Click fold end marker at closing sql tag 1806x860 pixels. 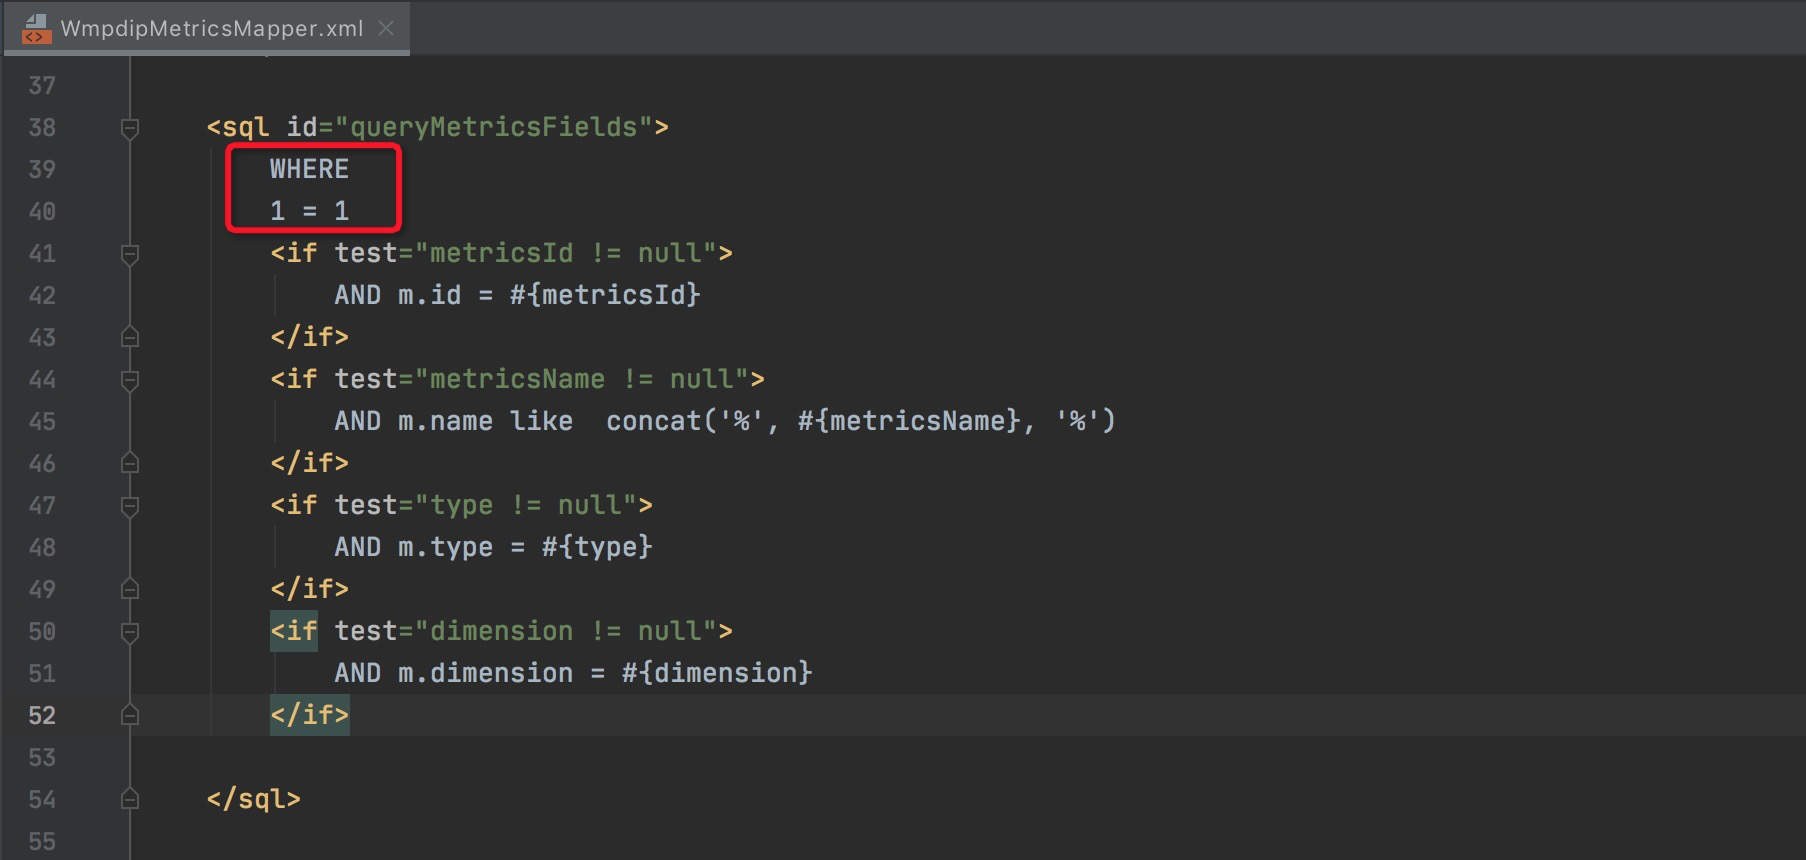[129, 799]
